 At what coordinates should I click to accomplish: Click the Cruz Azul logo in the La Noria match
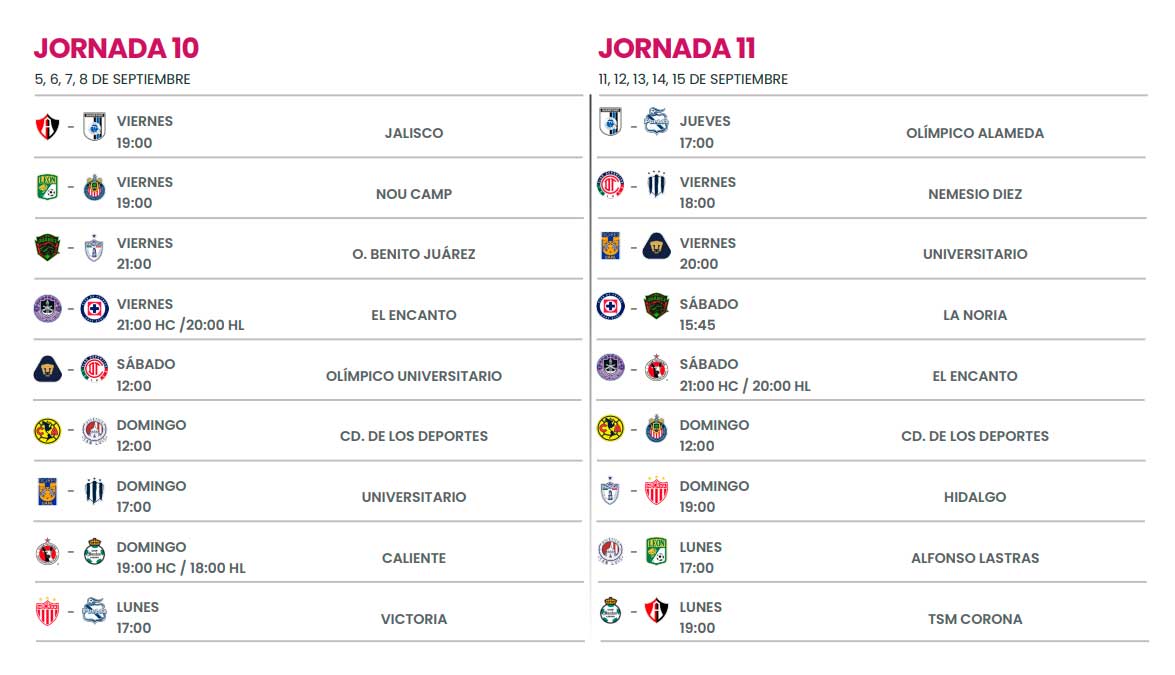coord(610,305)
